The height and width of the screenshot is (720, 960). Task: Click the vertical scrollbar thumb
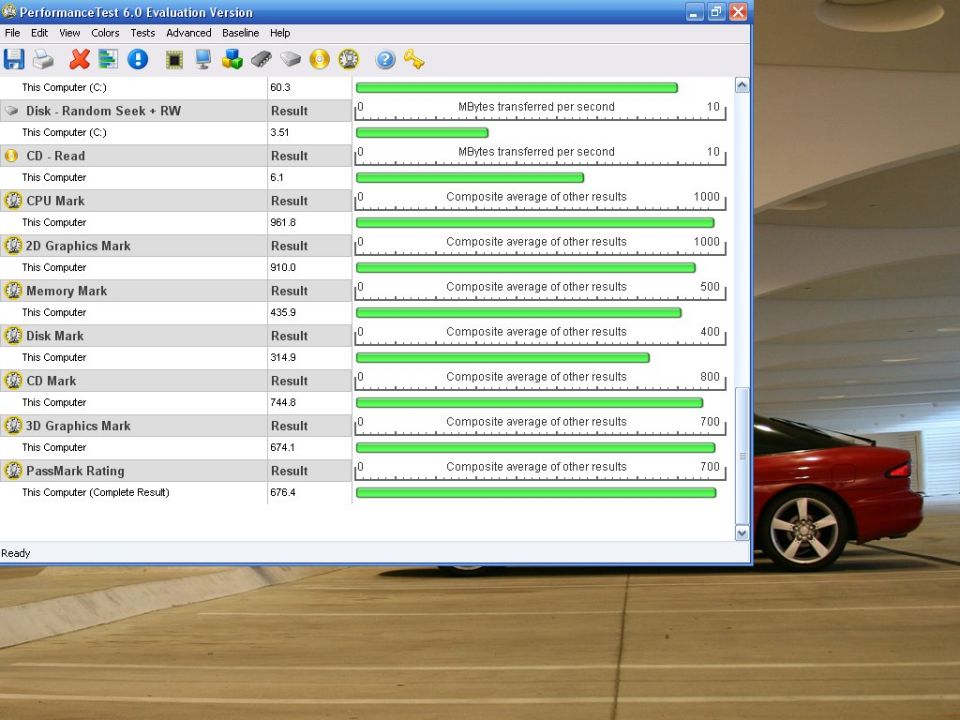pyautogui.click(x=742, y=456)
